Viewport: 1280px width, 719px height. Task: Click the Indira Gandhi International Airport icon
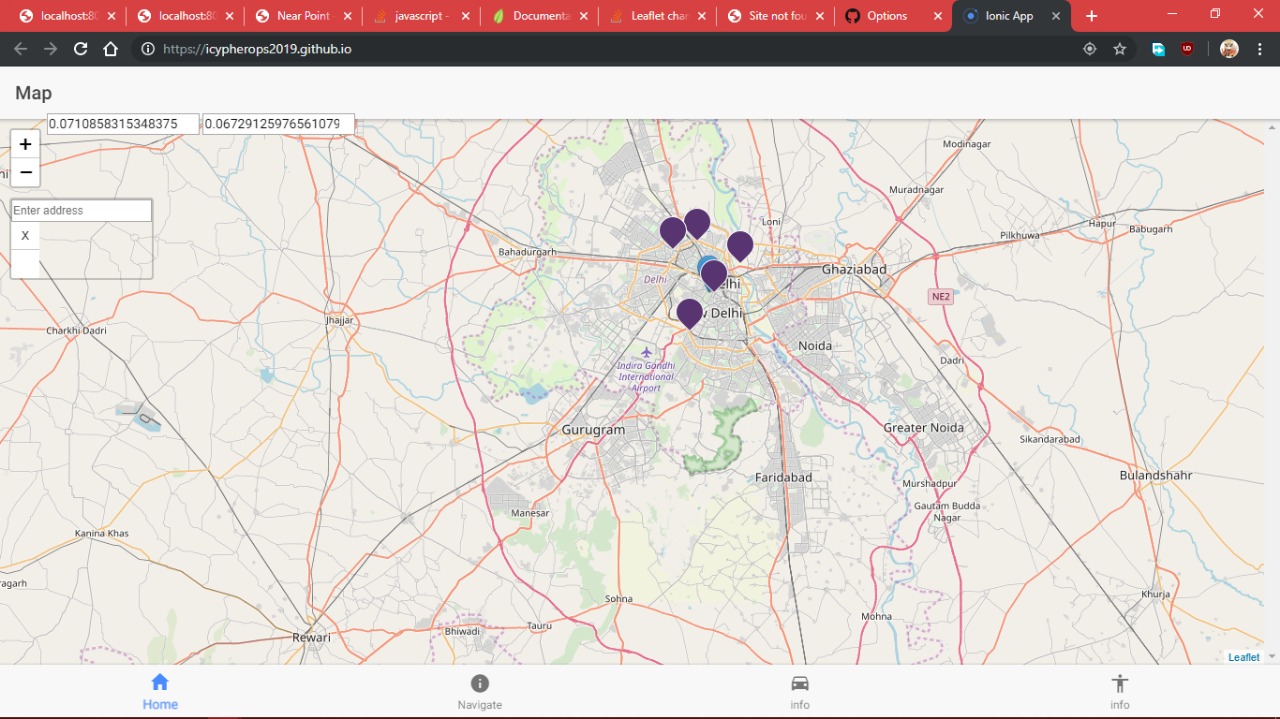(x=647, y=352)
